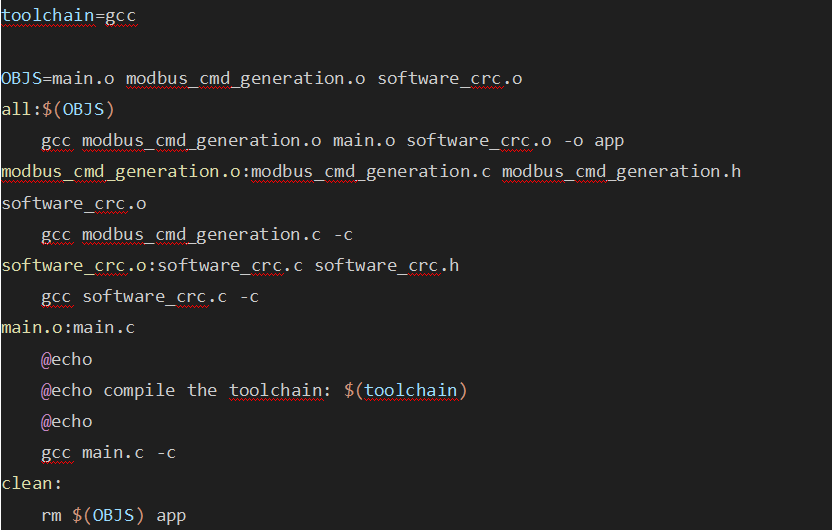
Task: Click the software_crc.h header dependency
Action: point(387,265)
